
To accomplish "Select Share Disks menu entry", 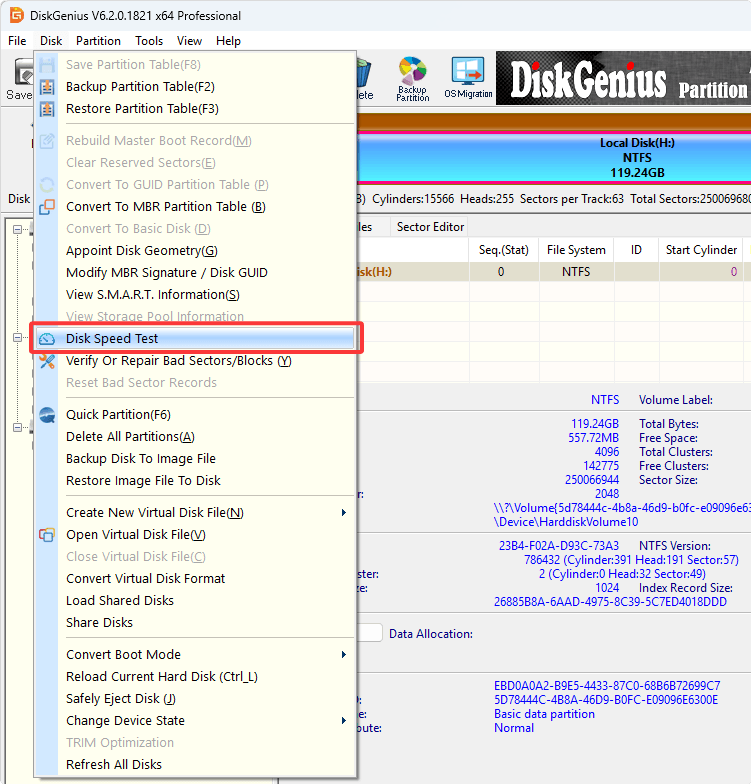I will pos(196,622).
